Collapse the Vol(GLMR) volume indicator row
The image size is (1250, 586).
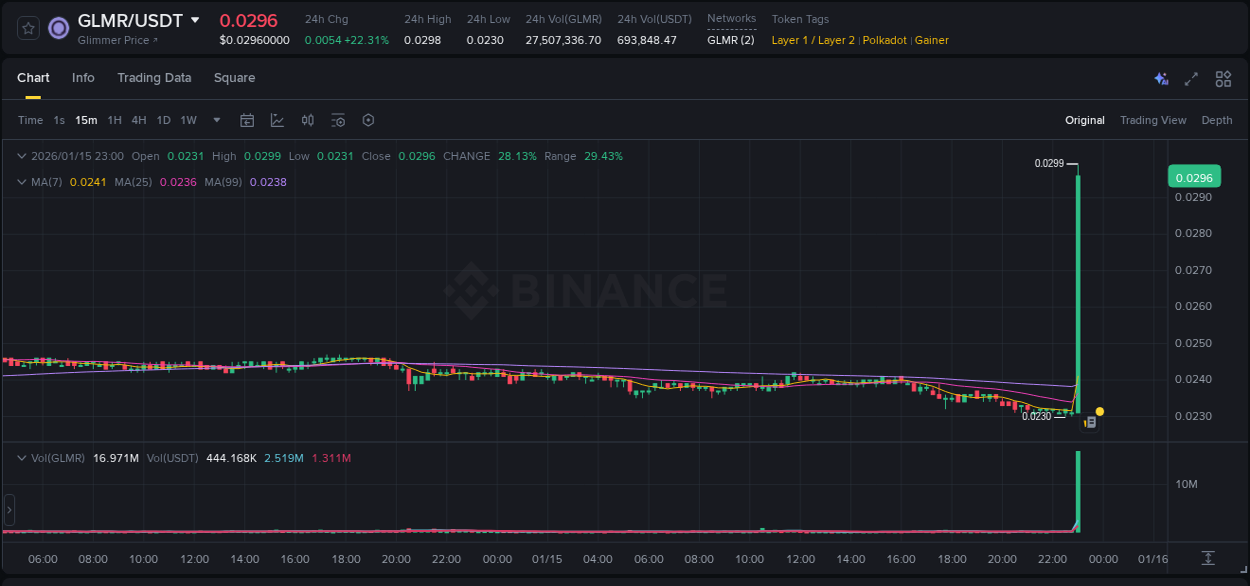(22, 457)
